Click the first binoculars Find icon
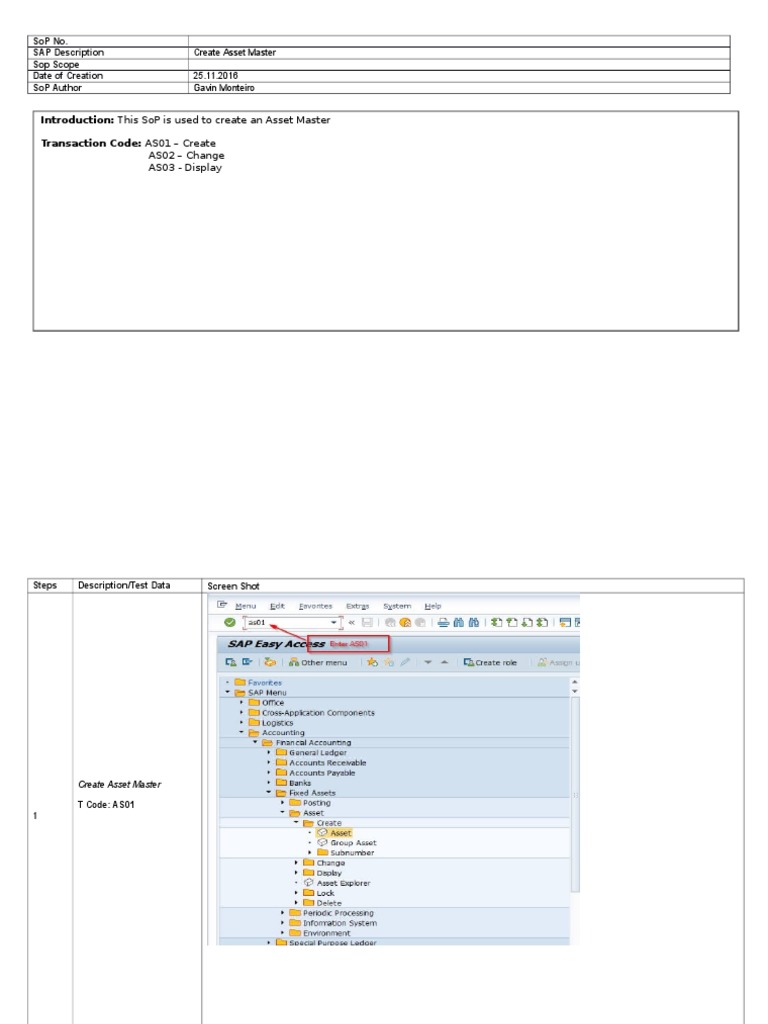This screenshot has width=768, height=1024. [x=458, y=622]
